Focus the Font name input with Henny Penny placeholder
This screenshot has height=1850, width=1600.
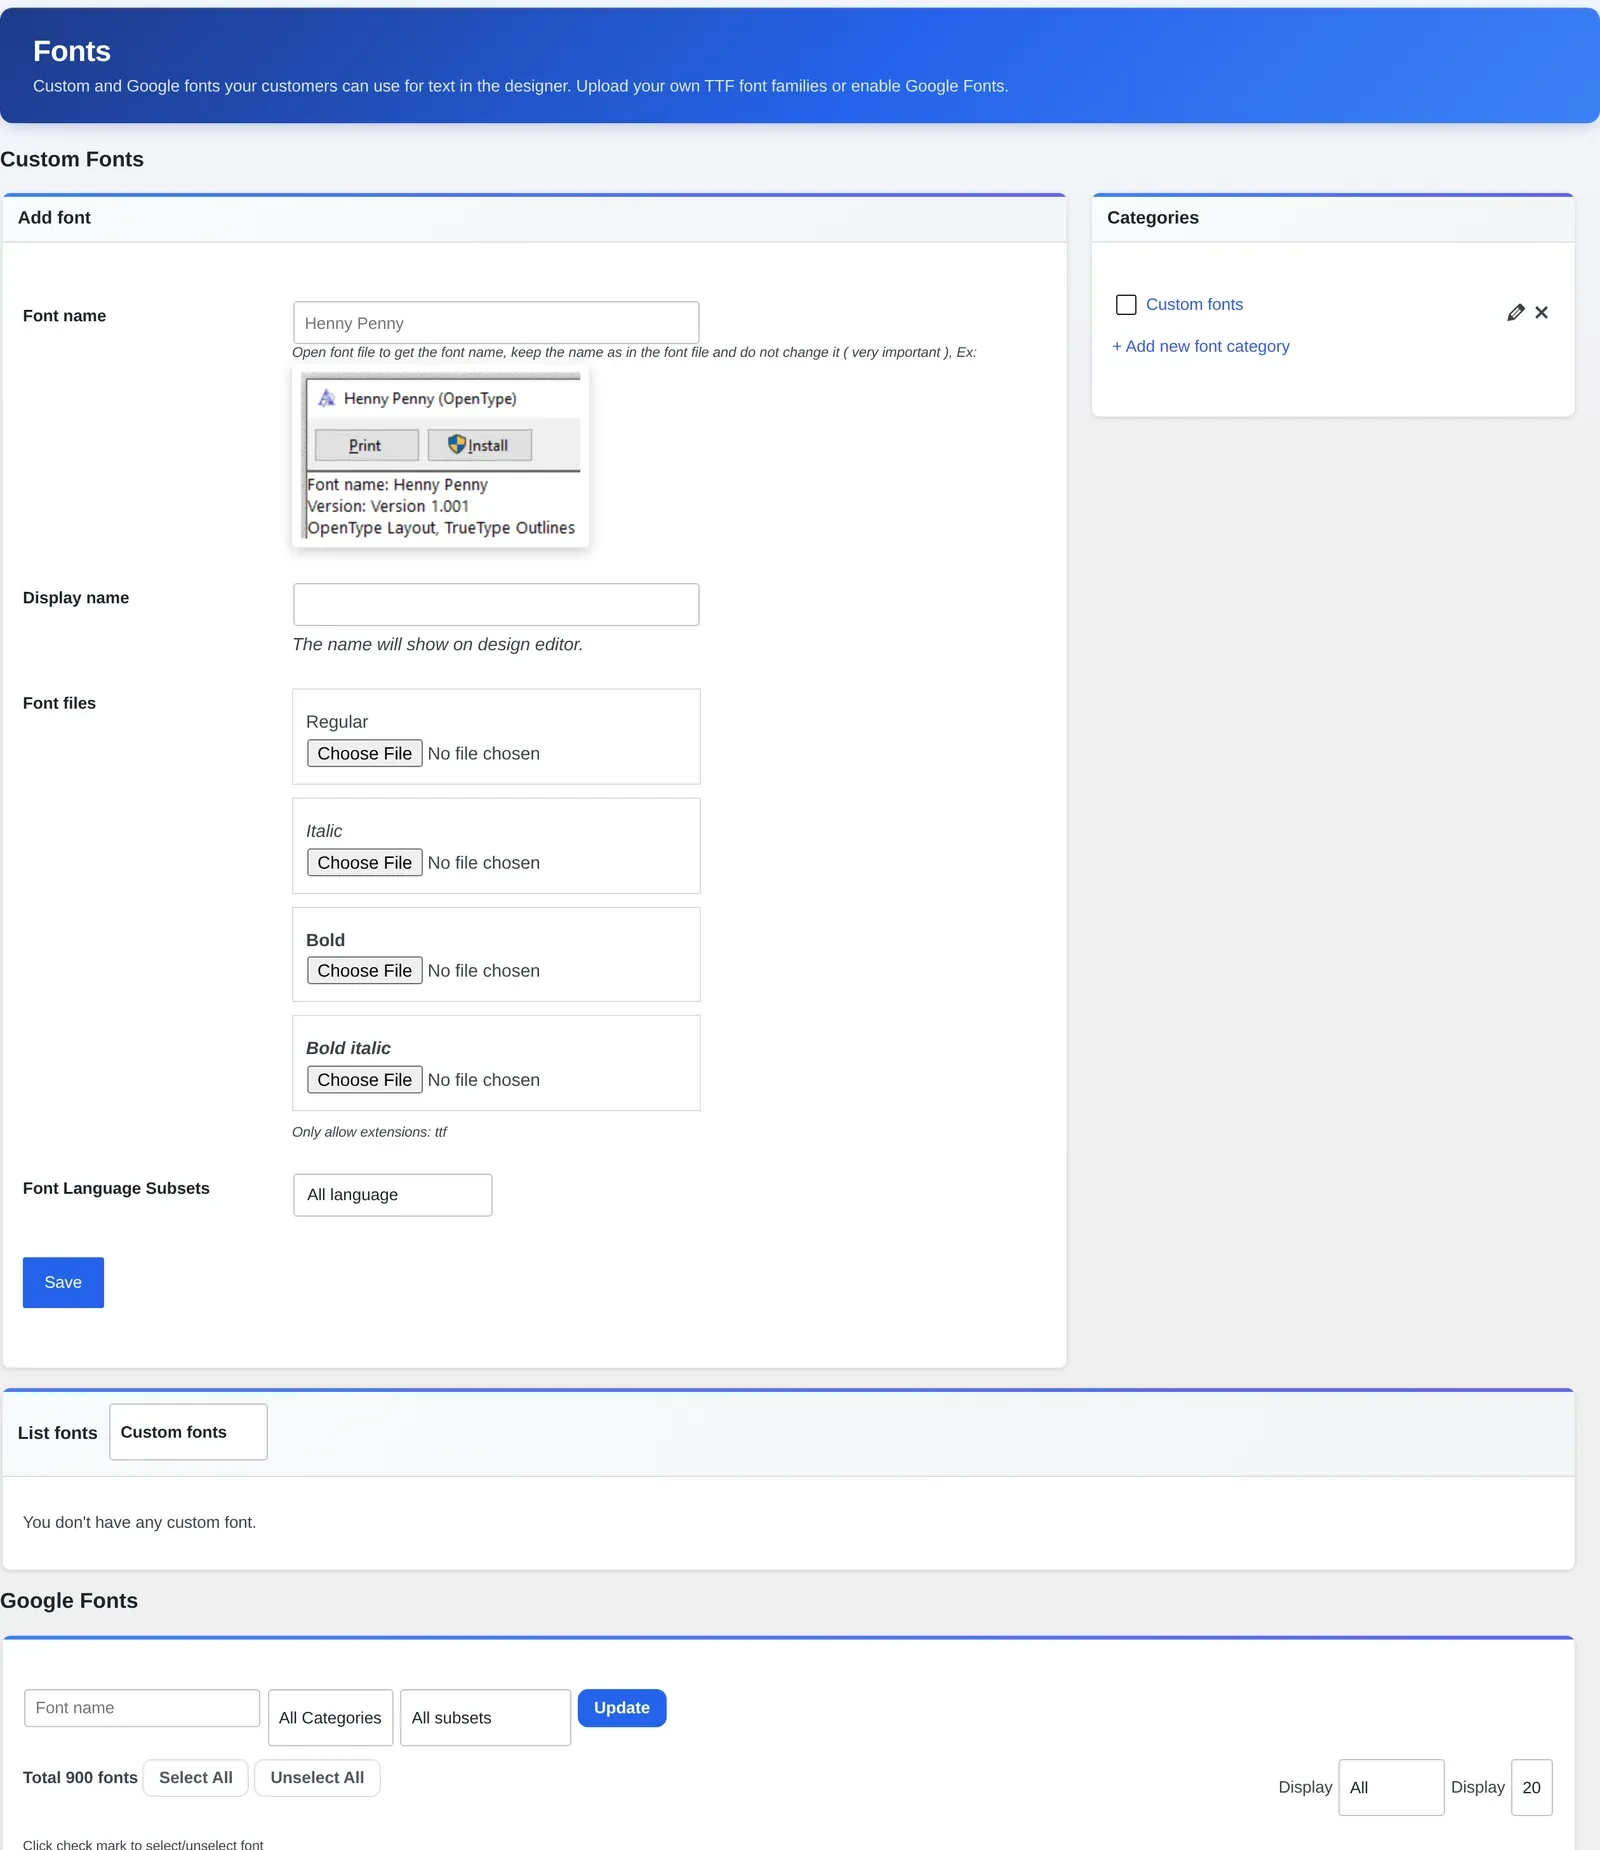click(496, 323)
